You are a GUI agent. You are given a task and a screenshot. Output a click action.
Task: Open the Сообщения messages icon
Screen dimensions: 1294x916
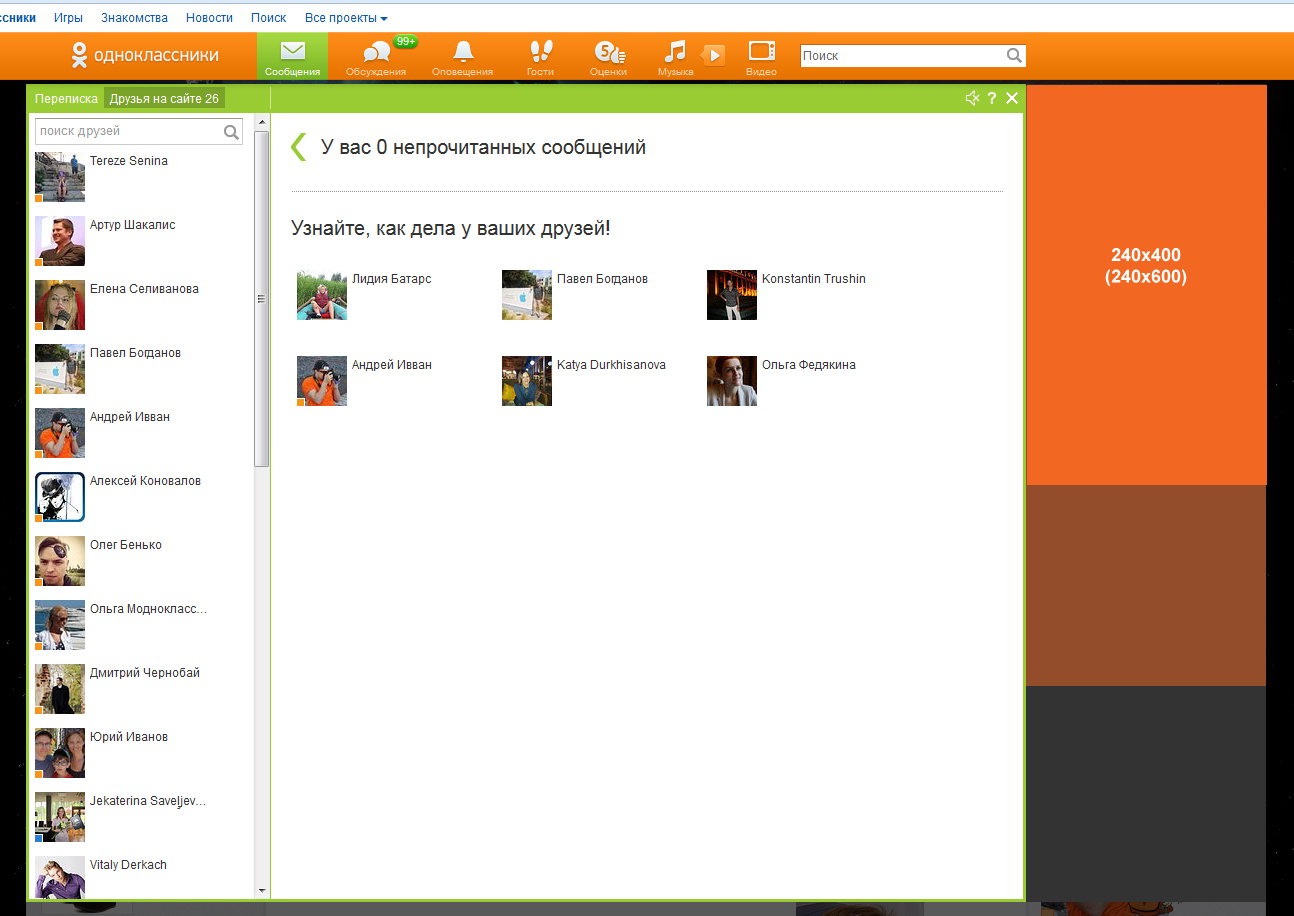click(x=292, y=57)
